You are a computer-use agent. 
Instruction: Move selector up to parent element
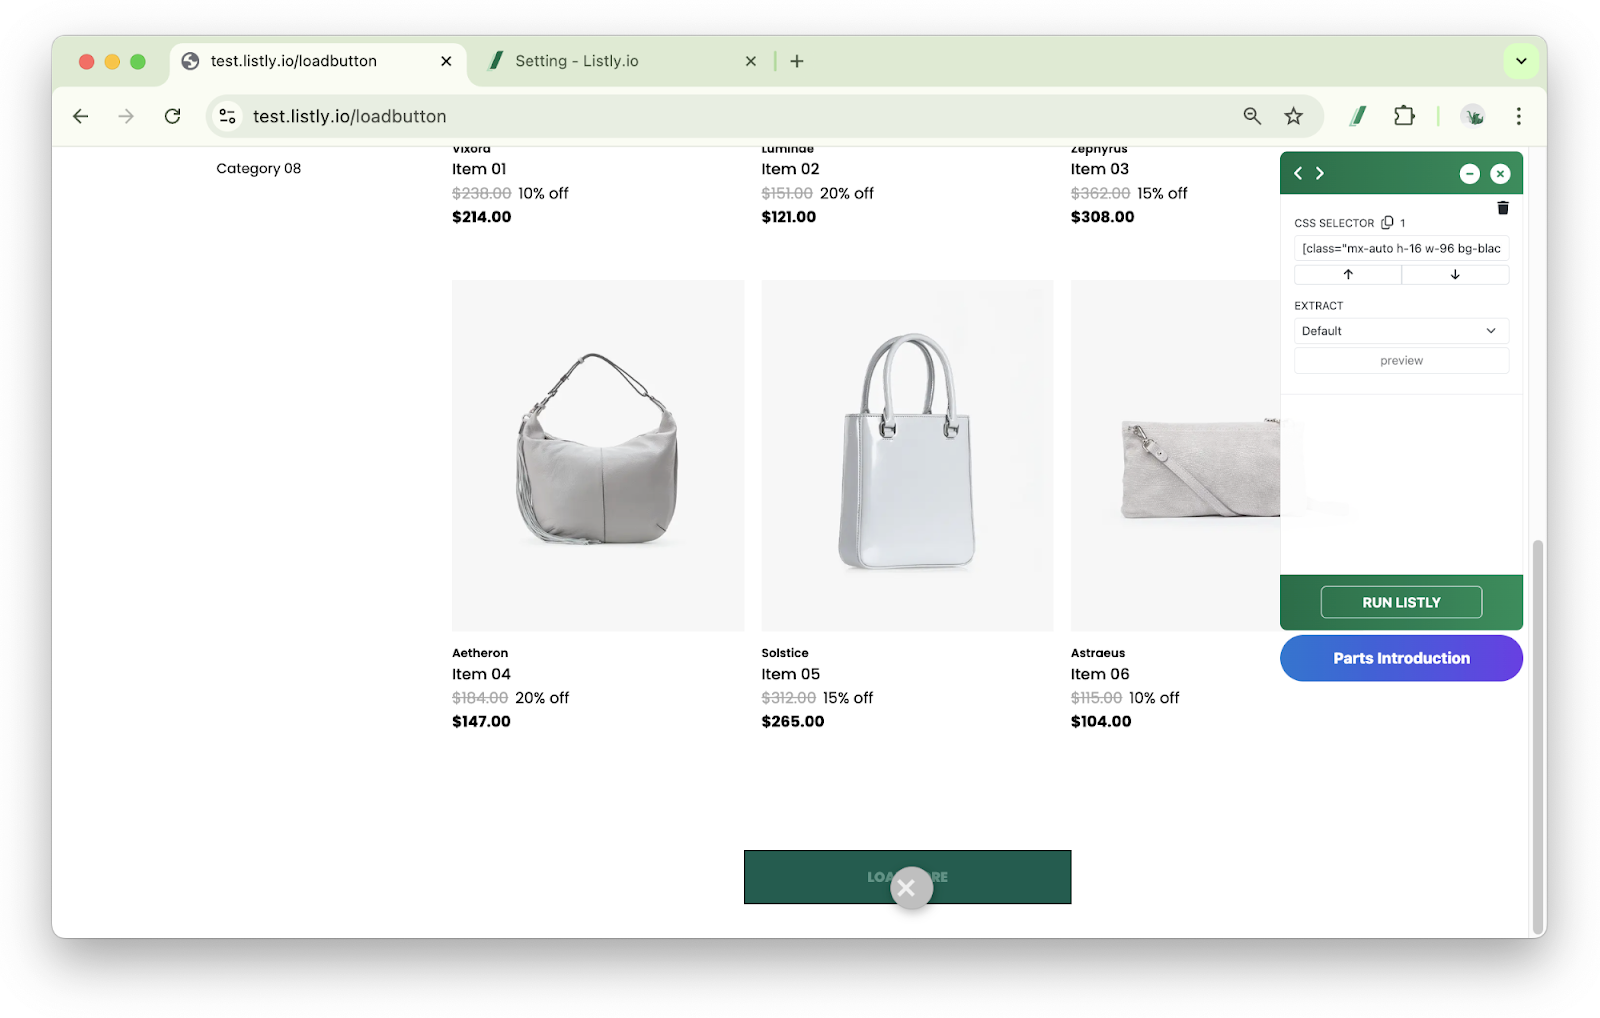1348,274
